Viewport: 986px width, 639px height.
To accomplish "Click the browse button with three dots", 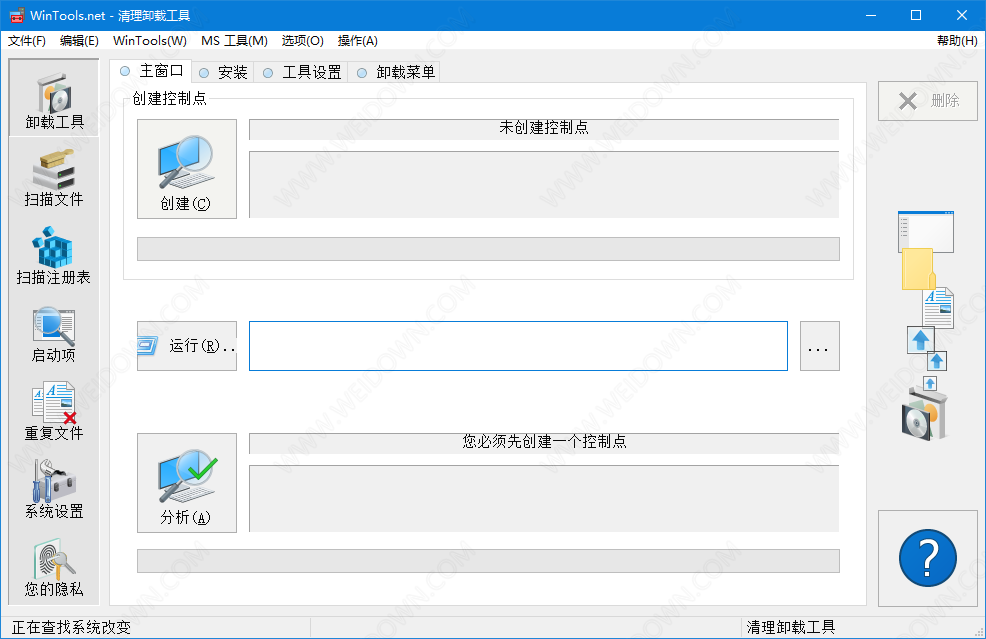I will coord(819,346).
